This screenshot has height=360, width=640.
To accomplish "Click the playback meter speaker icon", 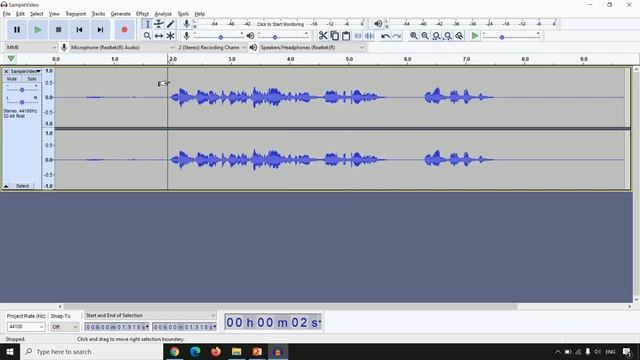I will 378,24.
